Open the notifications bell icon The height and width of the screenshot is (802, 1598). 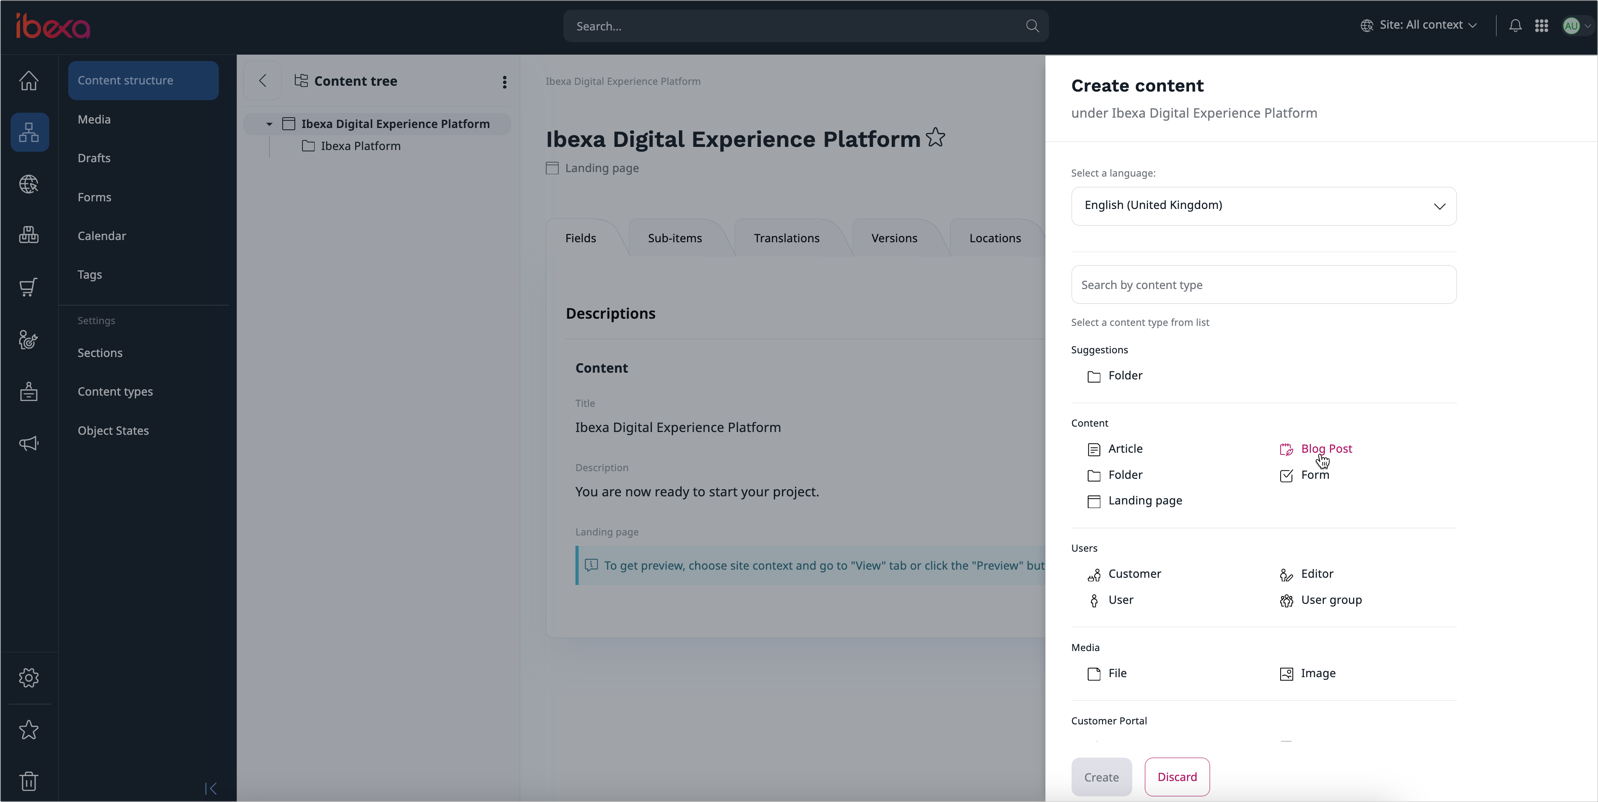coord(1515,26)
